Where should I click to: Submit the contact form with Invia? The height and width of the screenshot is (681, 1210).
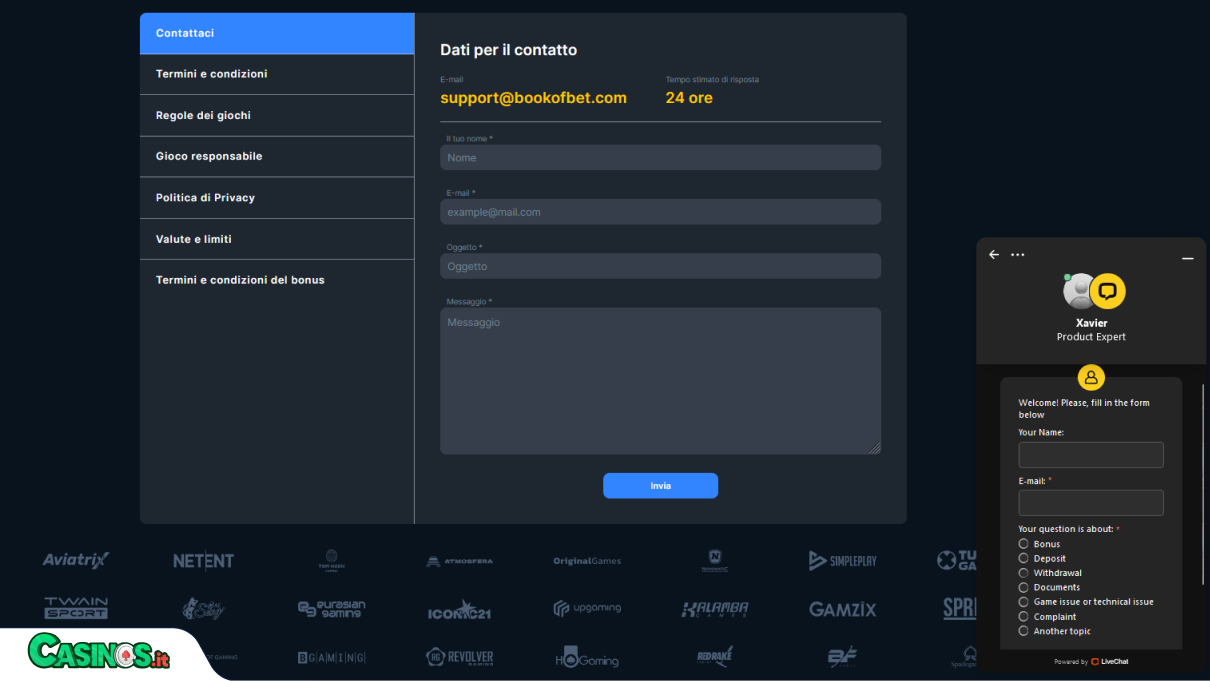point(660,485)
